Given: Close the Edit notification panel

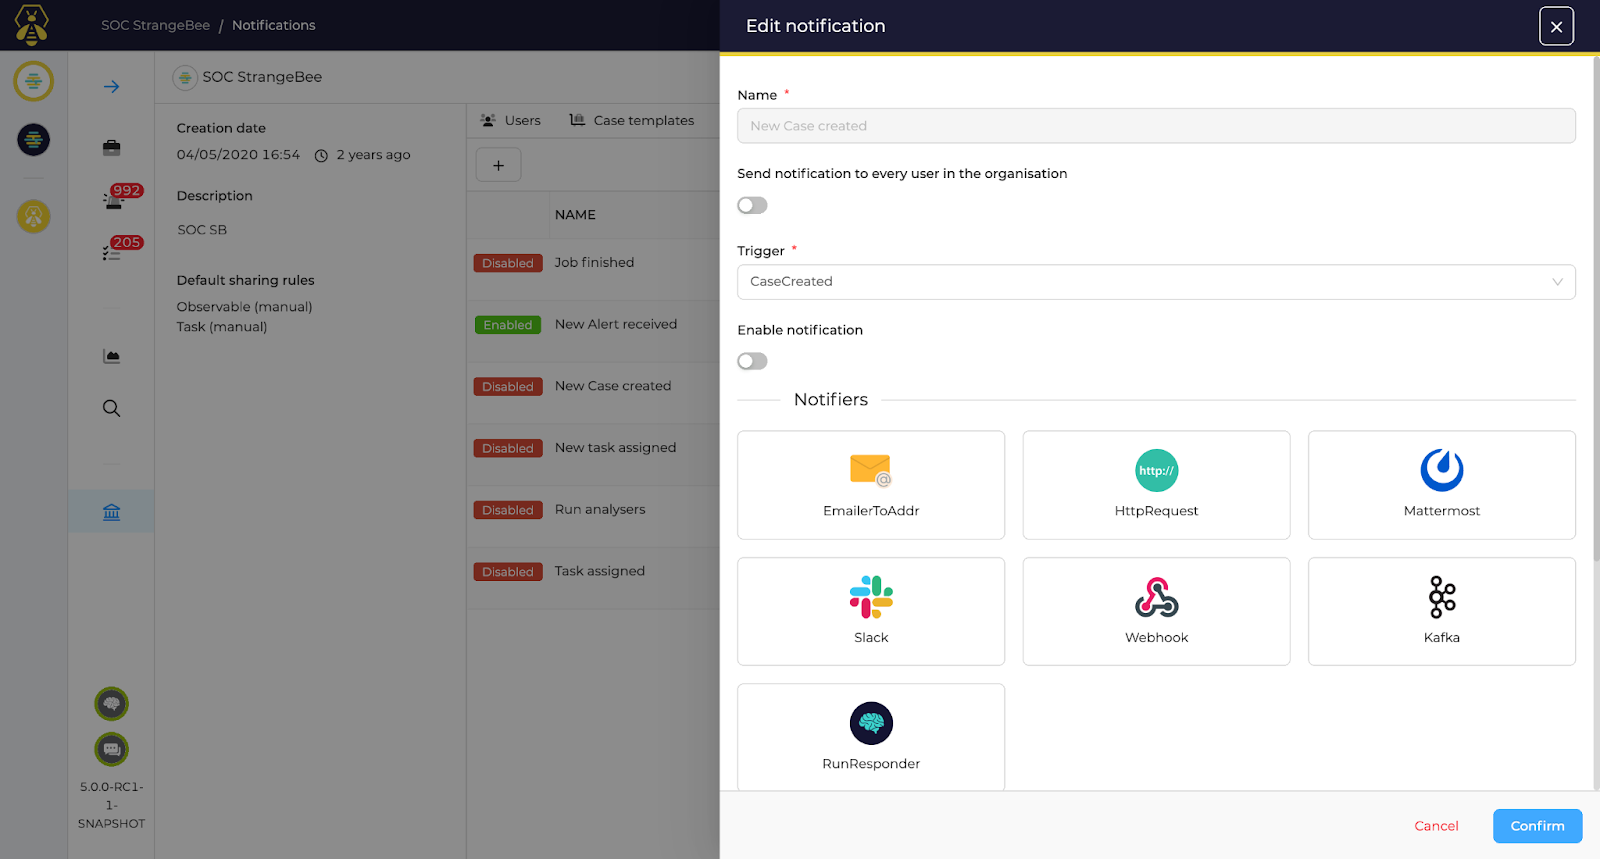Looking at the screenshot, I should [1556, 26].
